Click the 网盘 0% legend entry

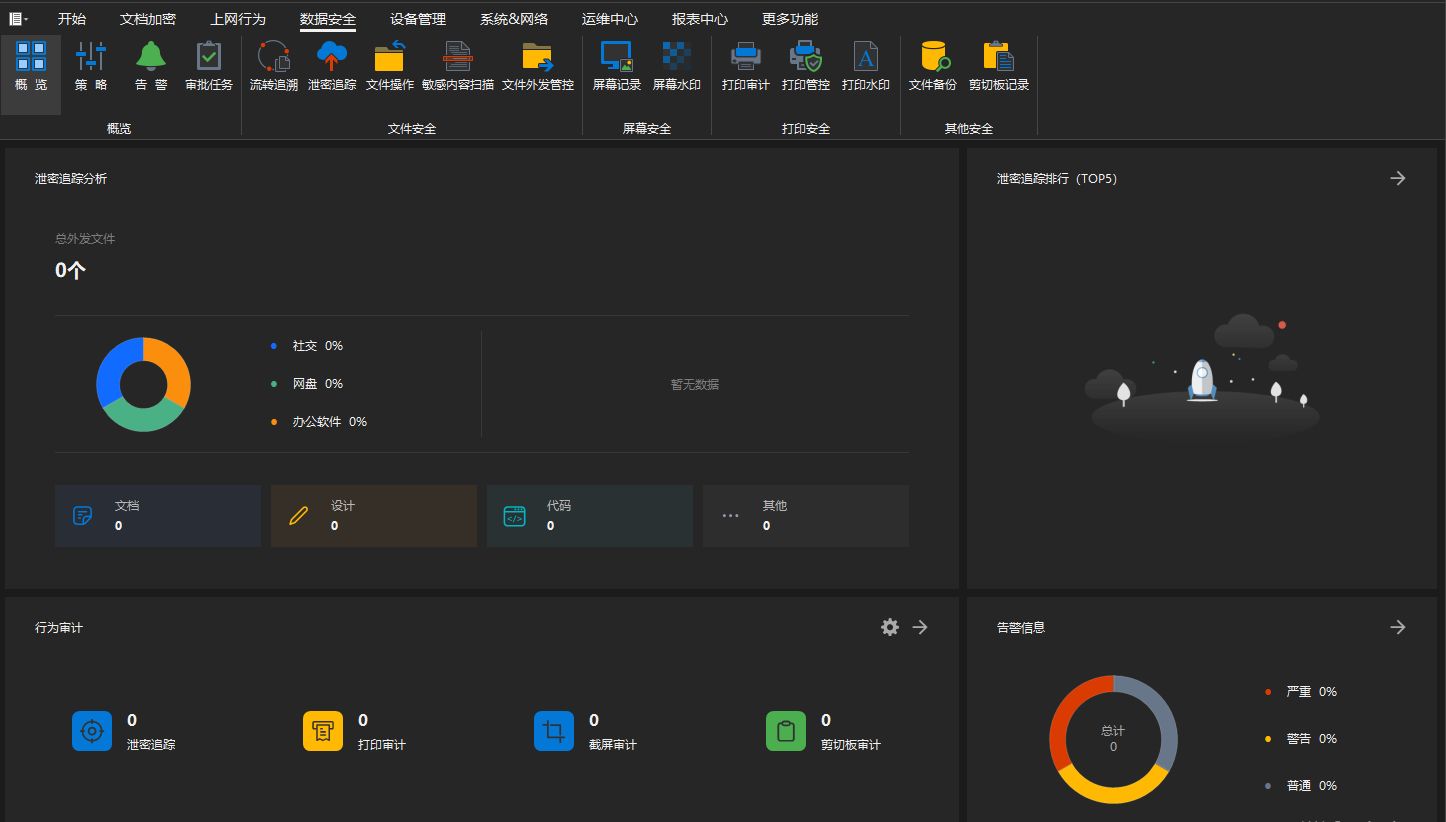point(307,384)
